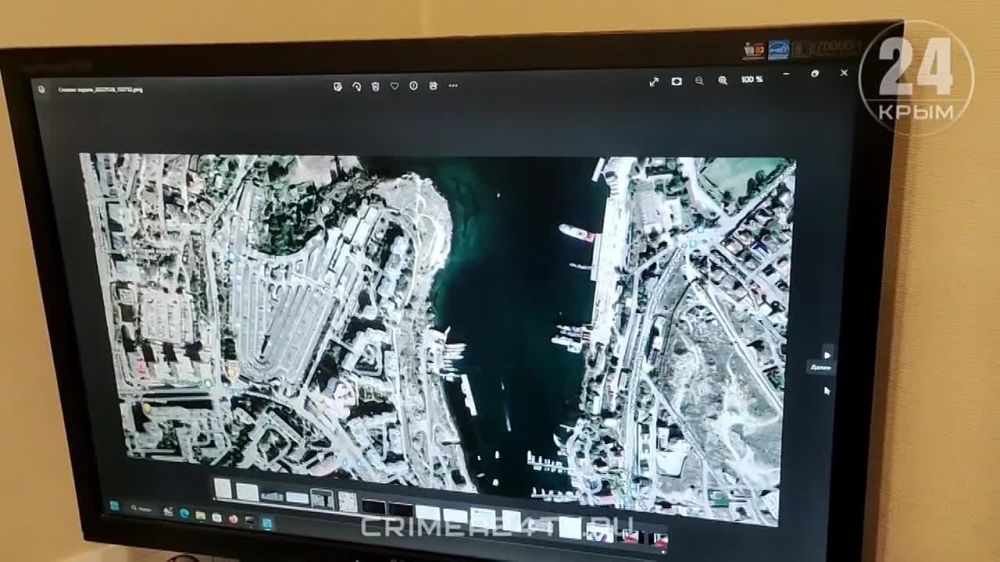This screenshot has height=562, width=1000.
Task: Open the three-dot more options menu
Action: [453, 85]
